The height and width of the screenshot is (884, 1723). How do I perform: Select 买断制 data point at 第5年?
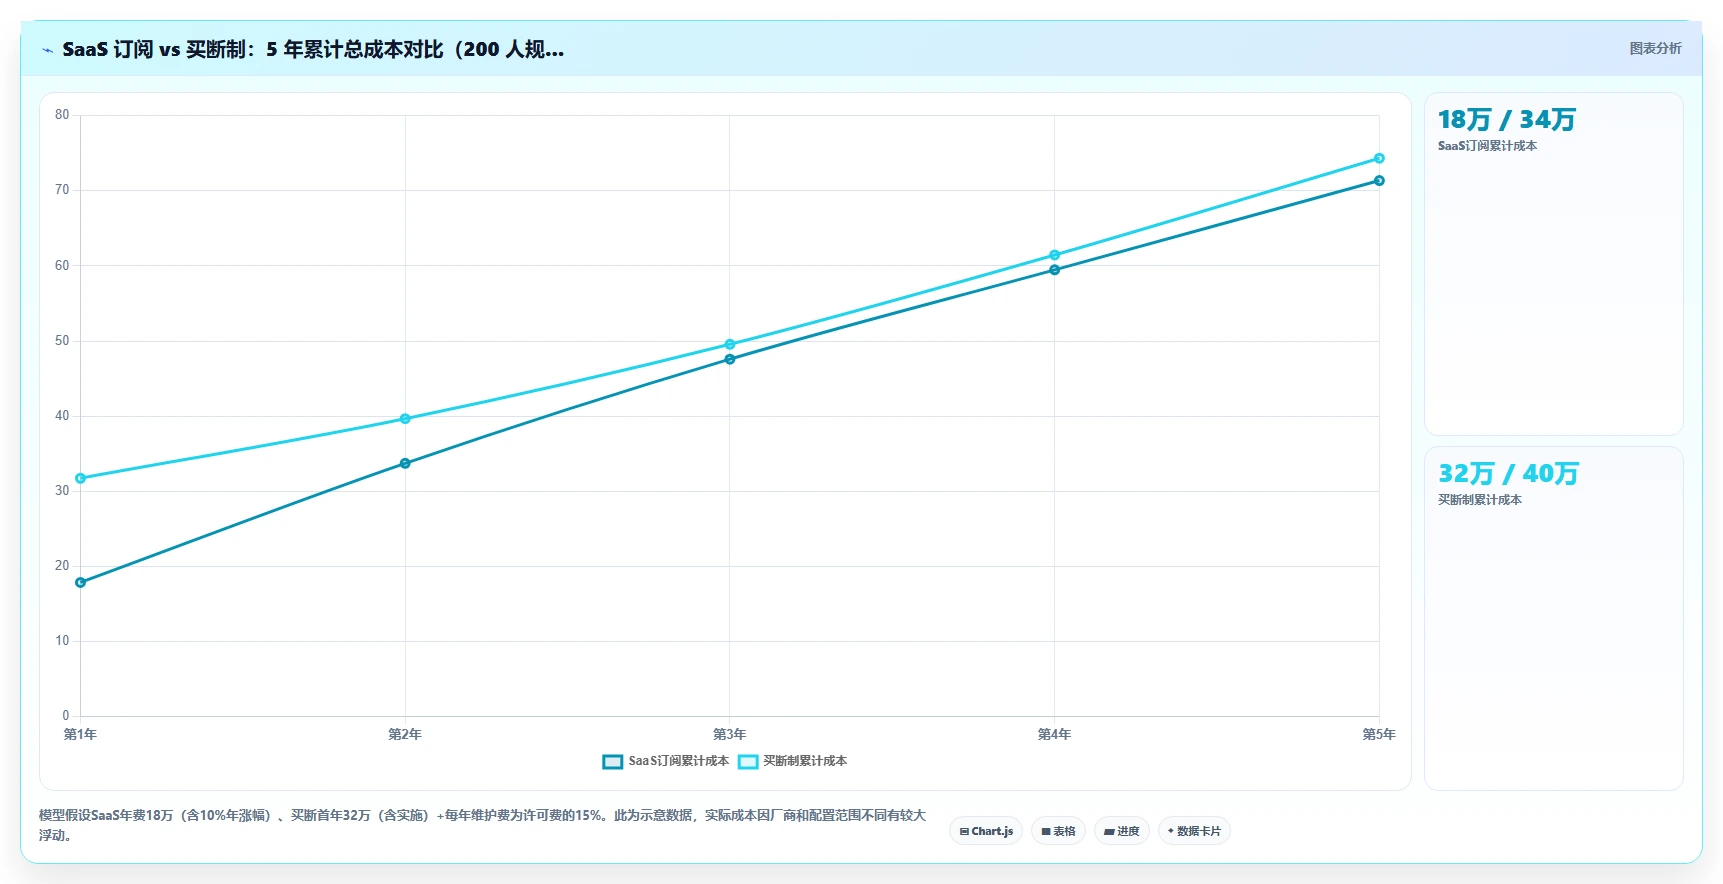click(x=1379, y=158)
